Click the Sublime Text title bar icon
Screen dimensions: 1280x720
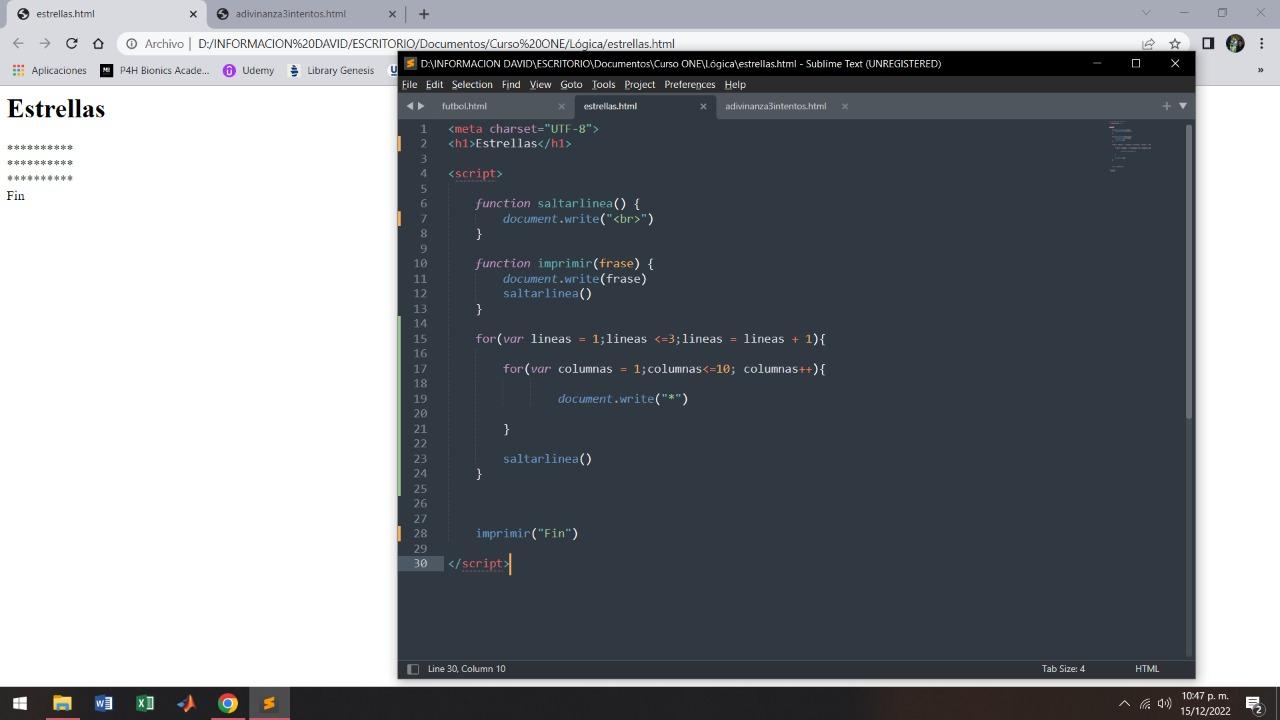pos(410,63)
